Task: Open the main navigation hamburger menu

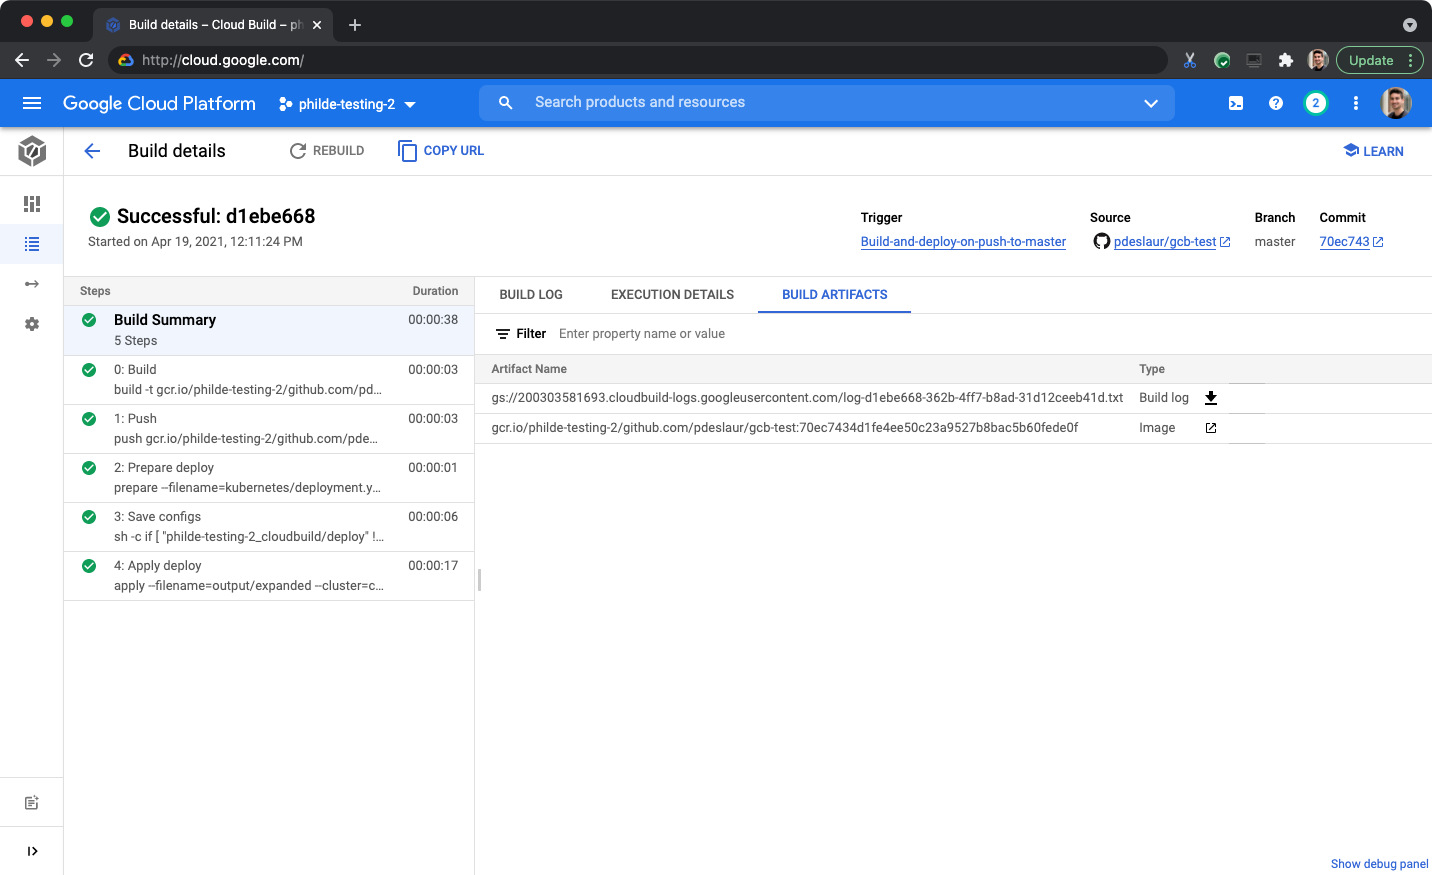Action: click(x=32, y=103)
